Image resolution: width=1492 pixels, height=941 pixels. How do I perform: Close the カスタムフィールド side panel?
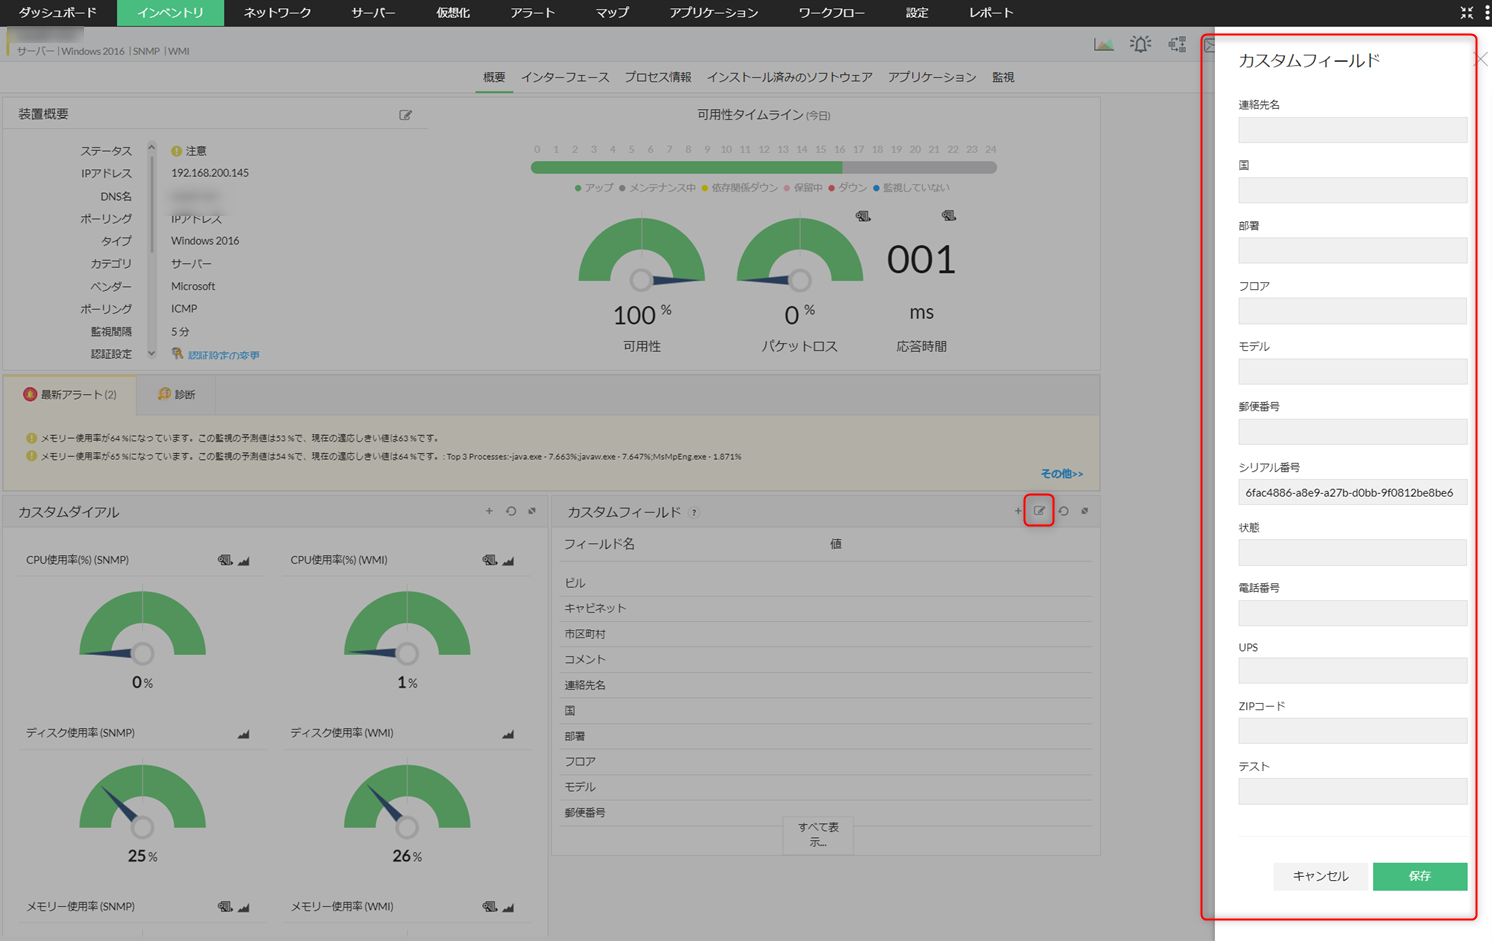click(x=1482, y=60)
